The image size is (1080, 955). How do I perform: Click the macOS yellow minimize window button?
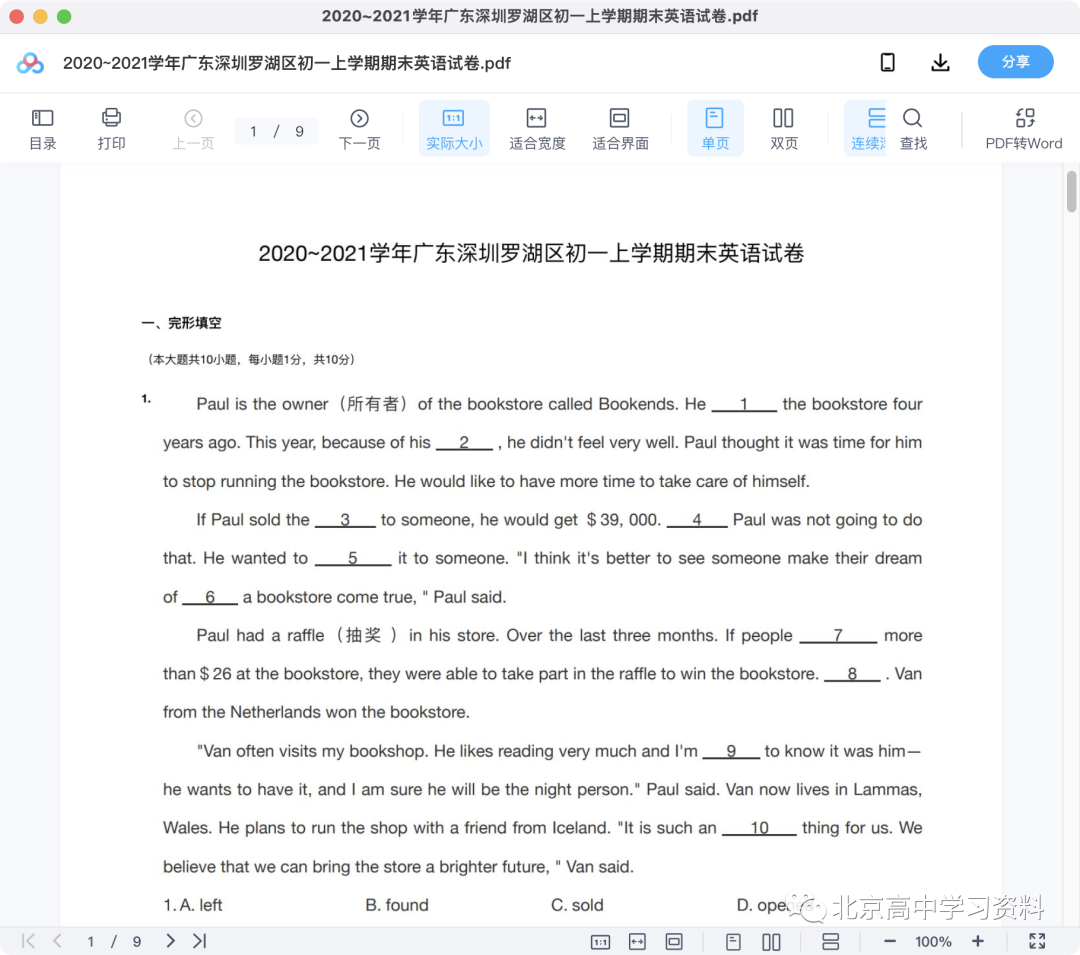pos(40,17)
